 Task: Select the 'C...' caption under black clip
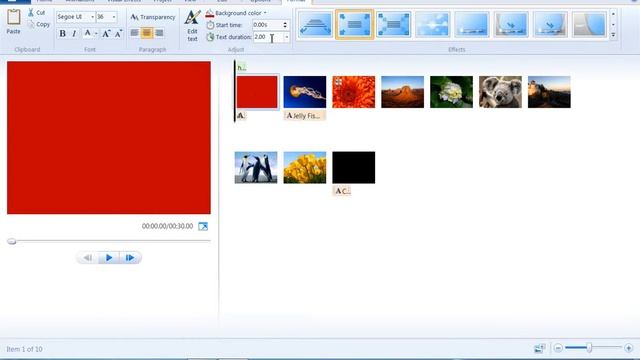click(342, 191)
